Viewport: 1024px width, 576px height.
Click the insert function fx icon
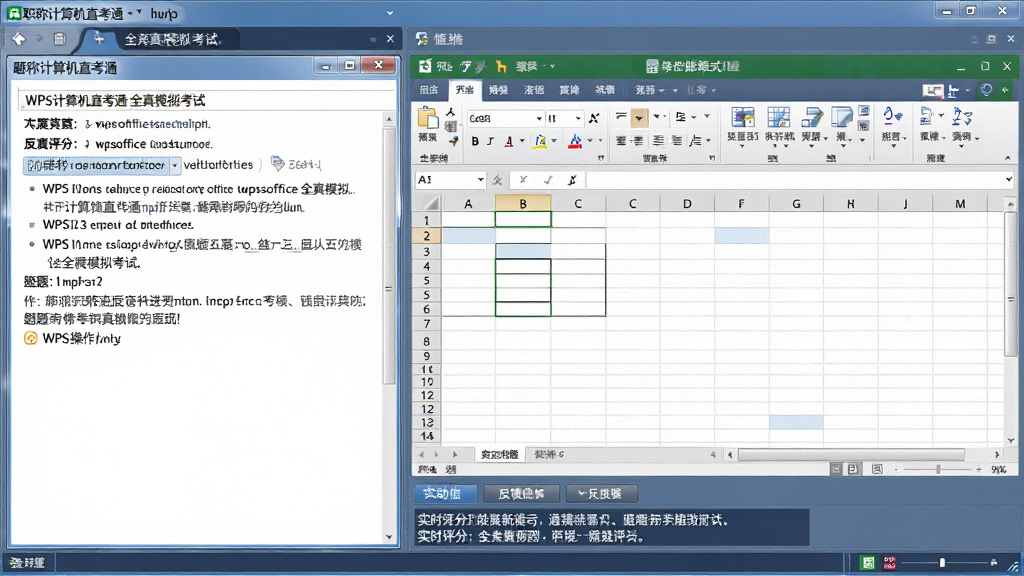(x=572, y=180)
